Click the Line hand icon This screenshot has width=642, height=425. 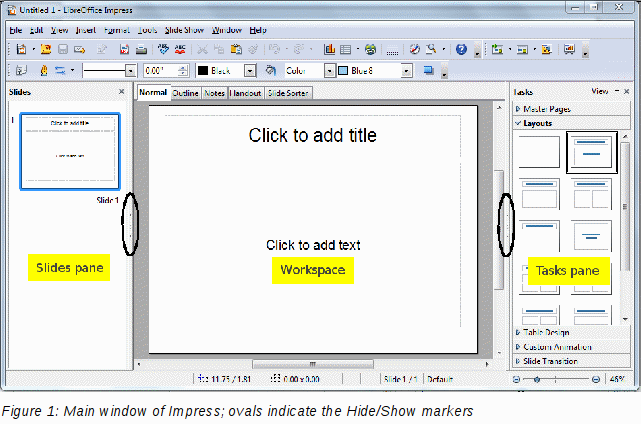[44, 70]
